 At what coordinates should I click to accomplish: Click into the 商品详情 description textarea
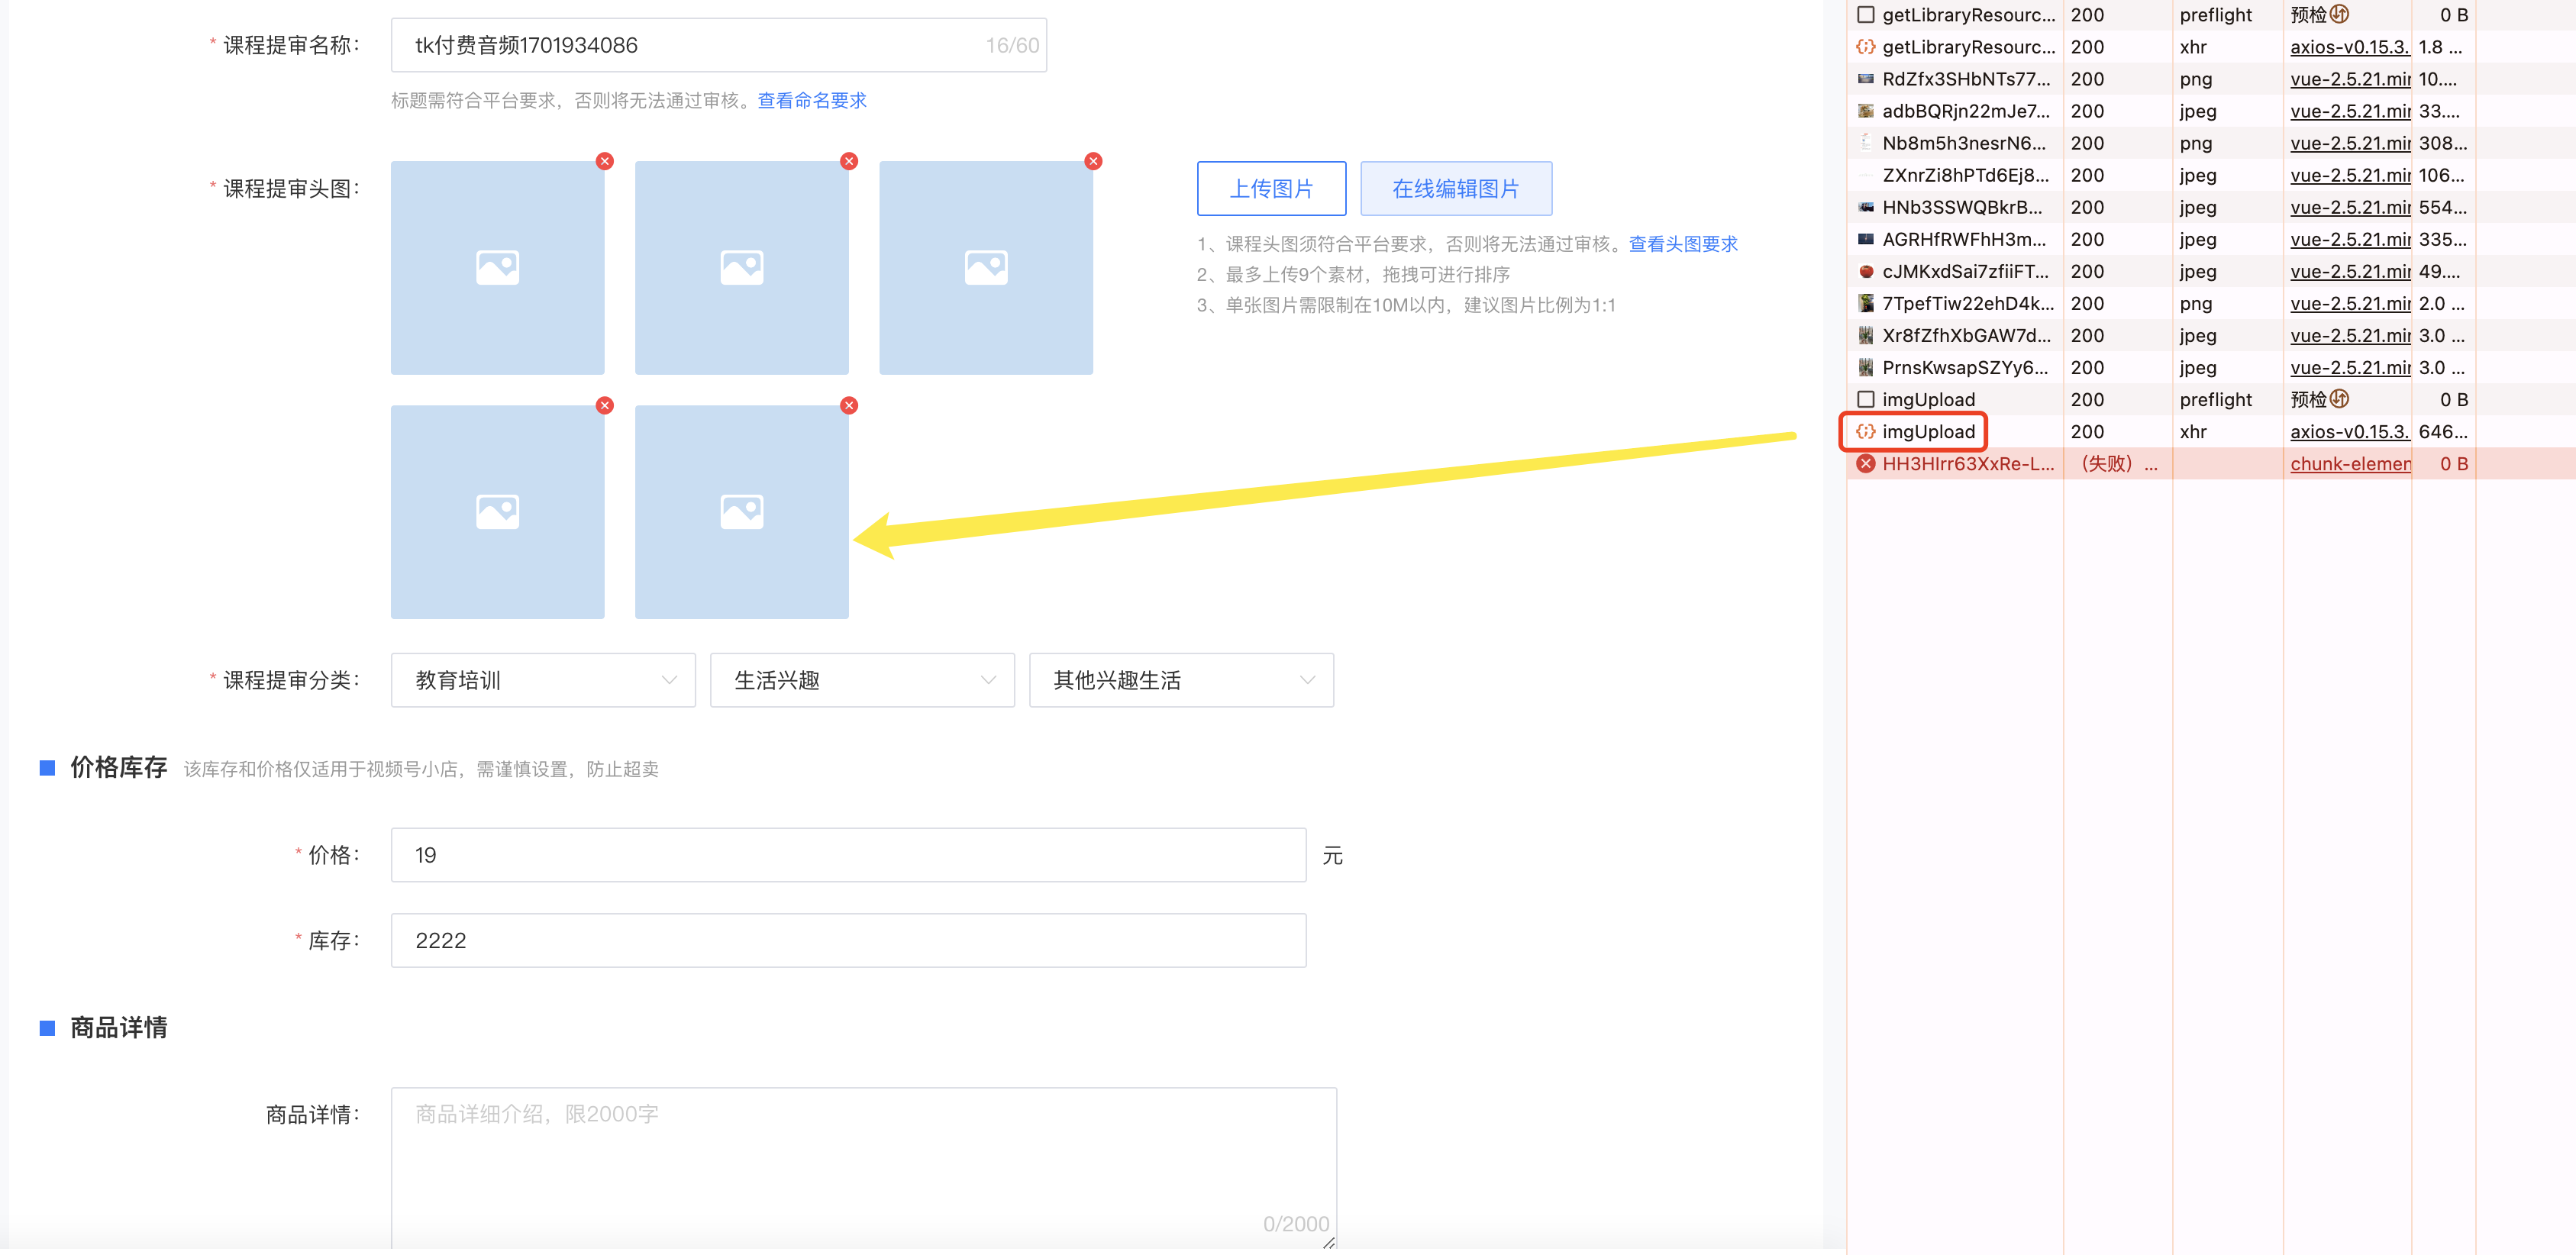coord(862,1165)
